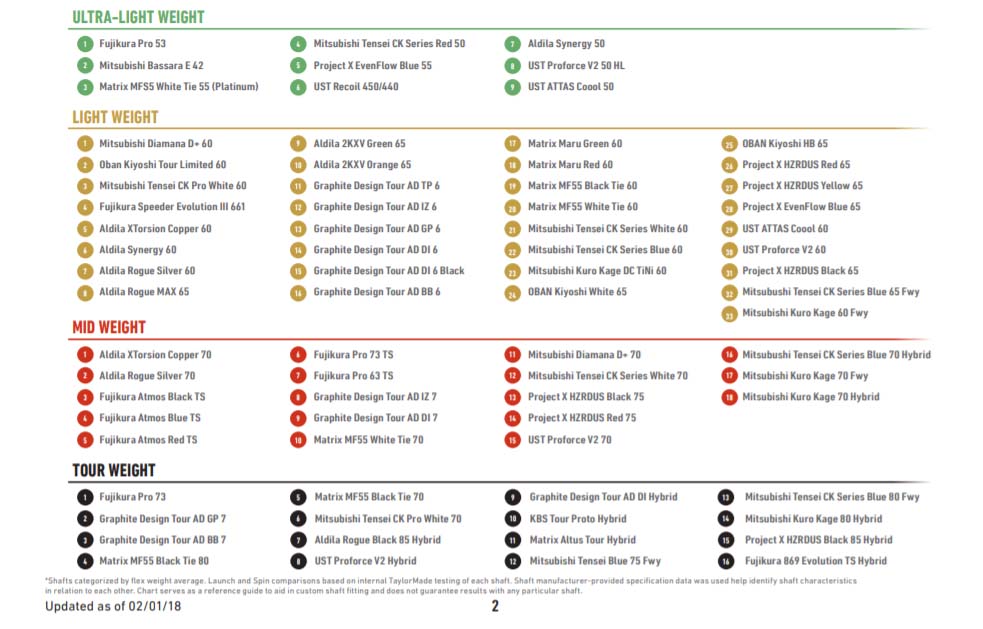Pick the gold badge beside Matrix Maru Green 60
The width and height of the screenshot is (983, 629).
coord(513,144)
